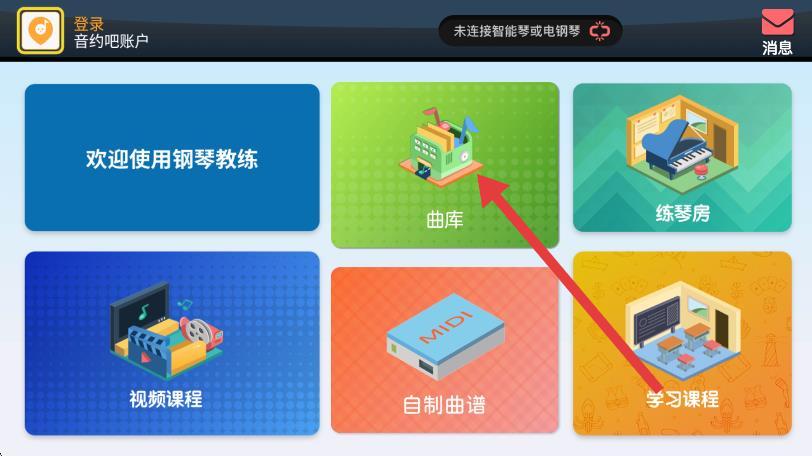Click the account avatar icon
Image resolution: width=812 pixels, height=456 pixels.
(40, 31)
